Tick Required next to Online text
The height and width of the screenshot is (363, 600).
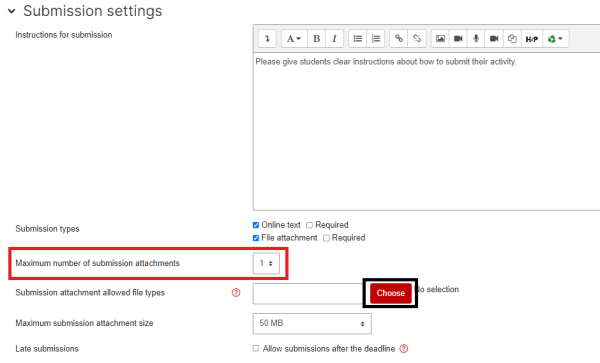click(310, 225)
